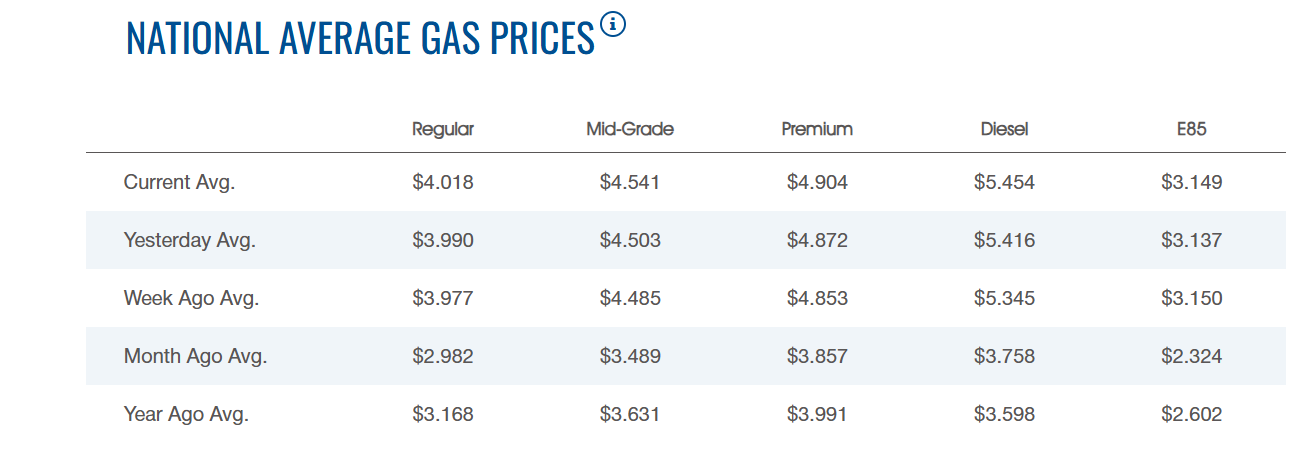Click the Current Avg. row label
Screen dimensions: 1289x450
click(x=179, y=183)
